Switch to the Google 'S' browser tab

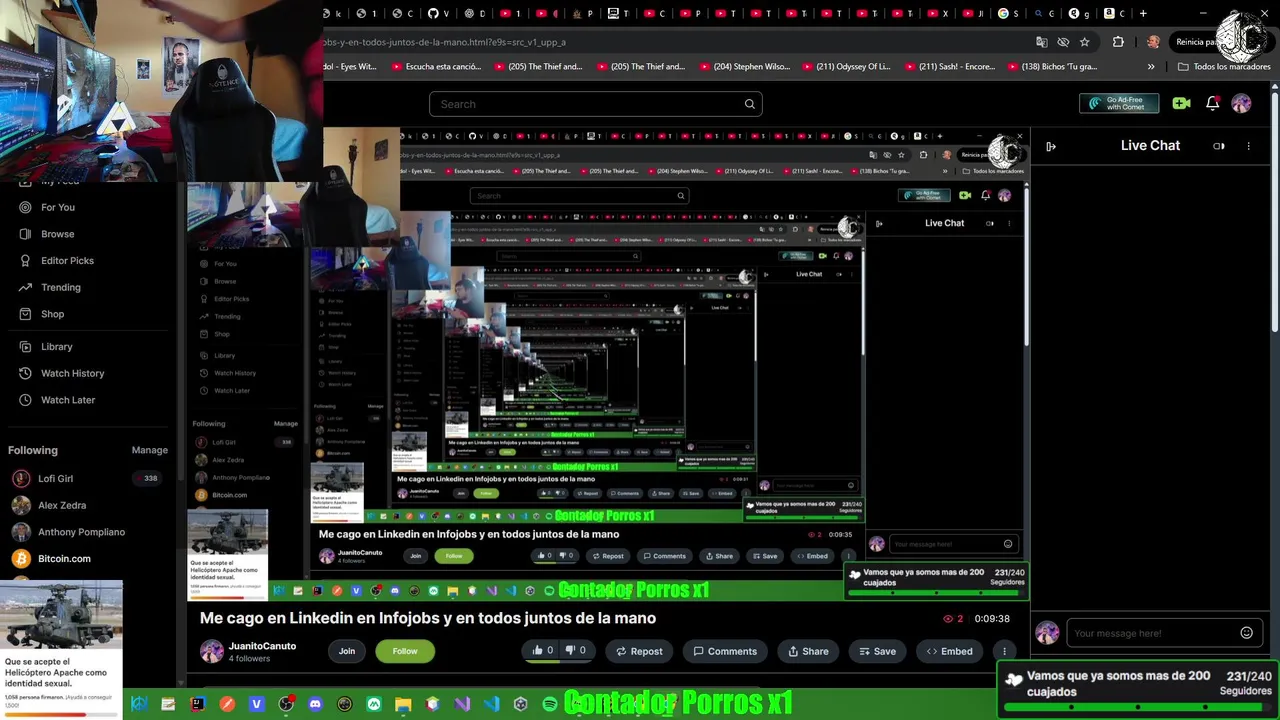point(1007,14)
